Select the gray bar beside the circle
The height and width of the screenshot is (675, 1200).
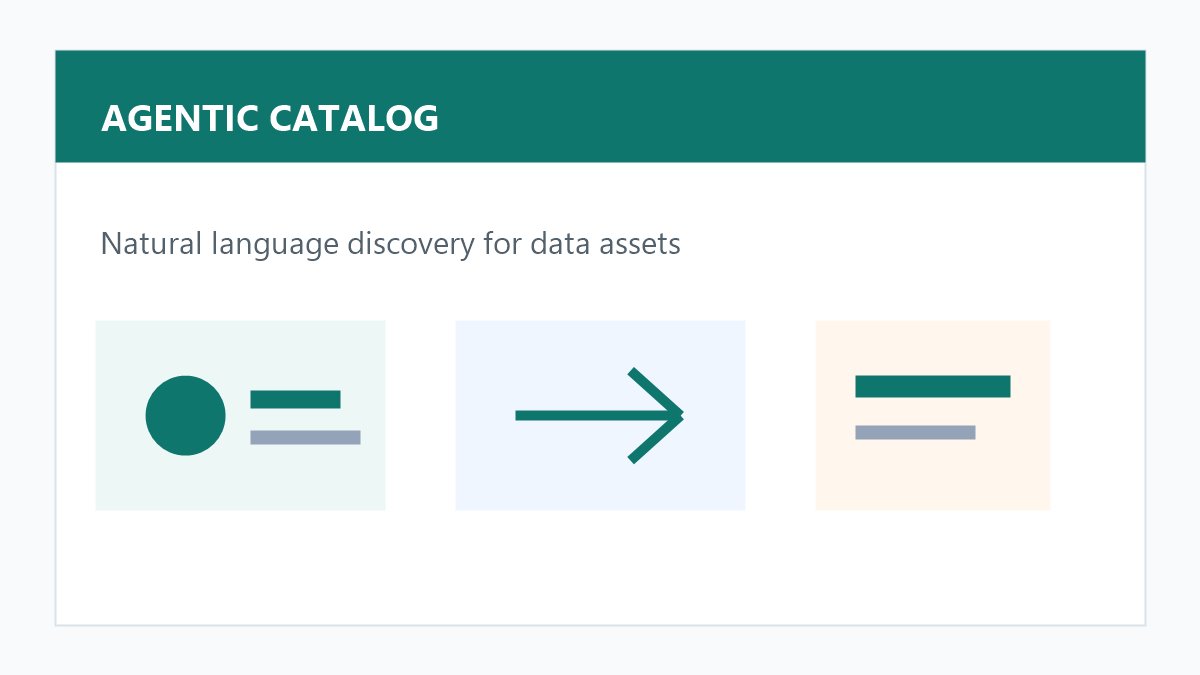[x=305, y=437]
